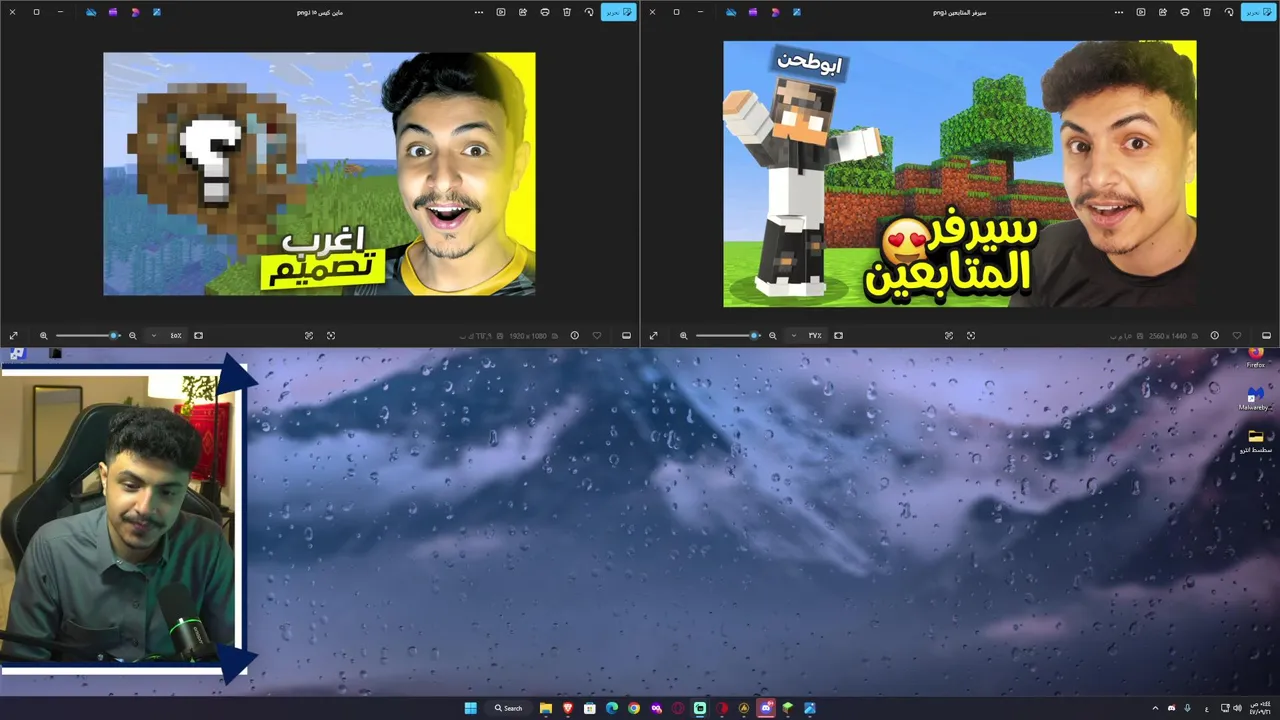Screen dimensions: 1280x720
Task: Open Designer app icon in left Photos window
Action: click(135, 12)
